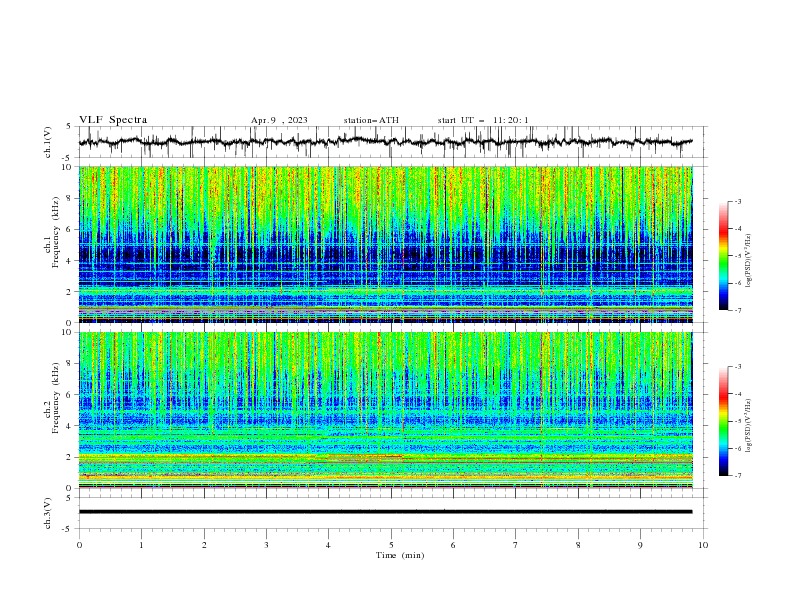
Task: Select the "start UT = 11:20: 1" text
Action: click(x=483, y=120)
